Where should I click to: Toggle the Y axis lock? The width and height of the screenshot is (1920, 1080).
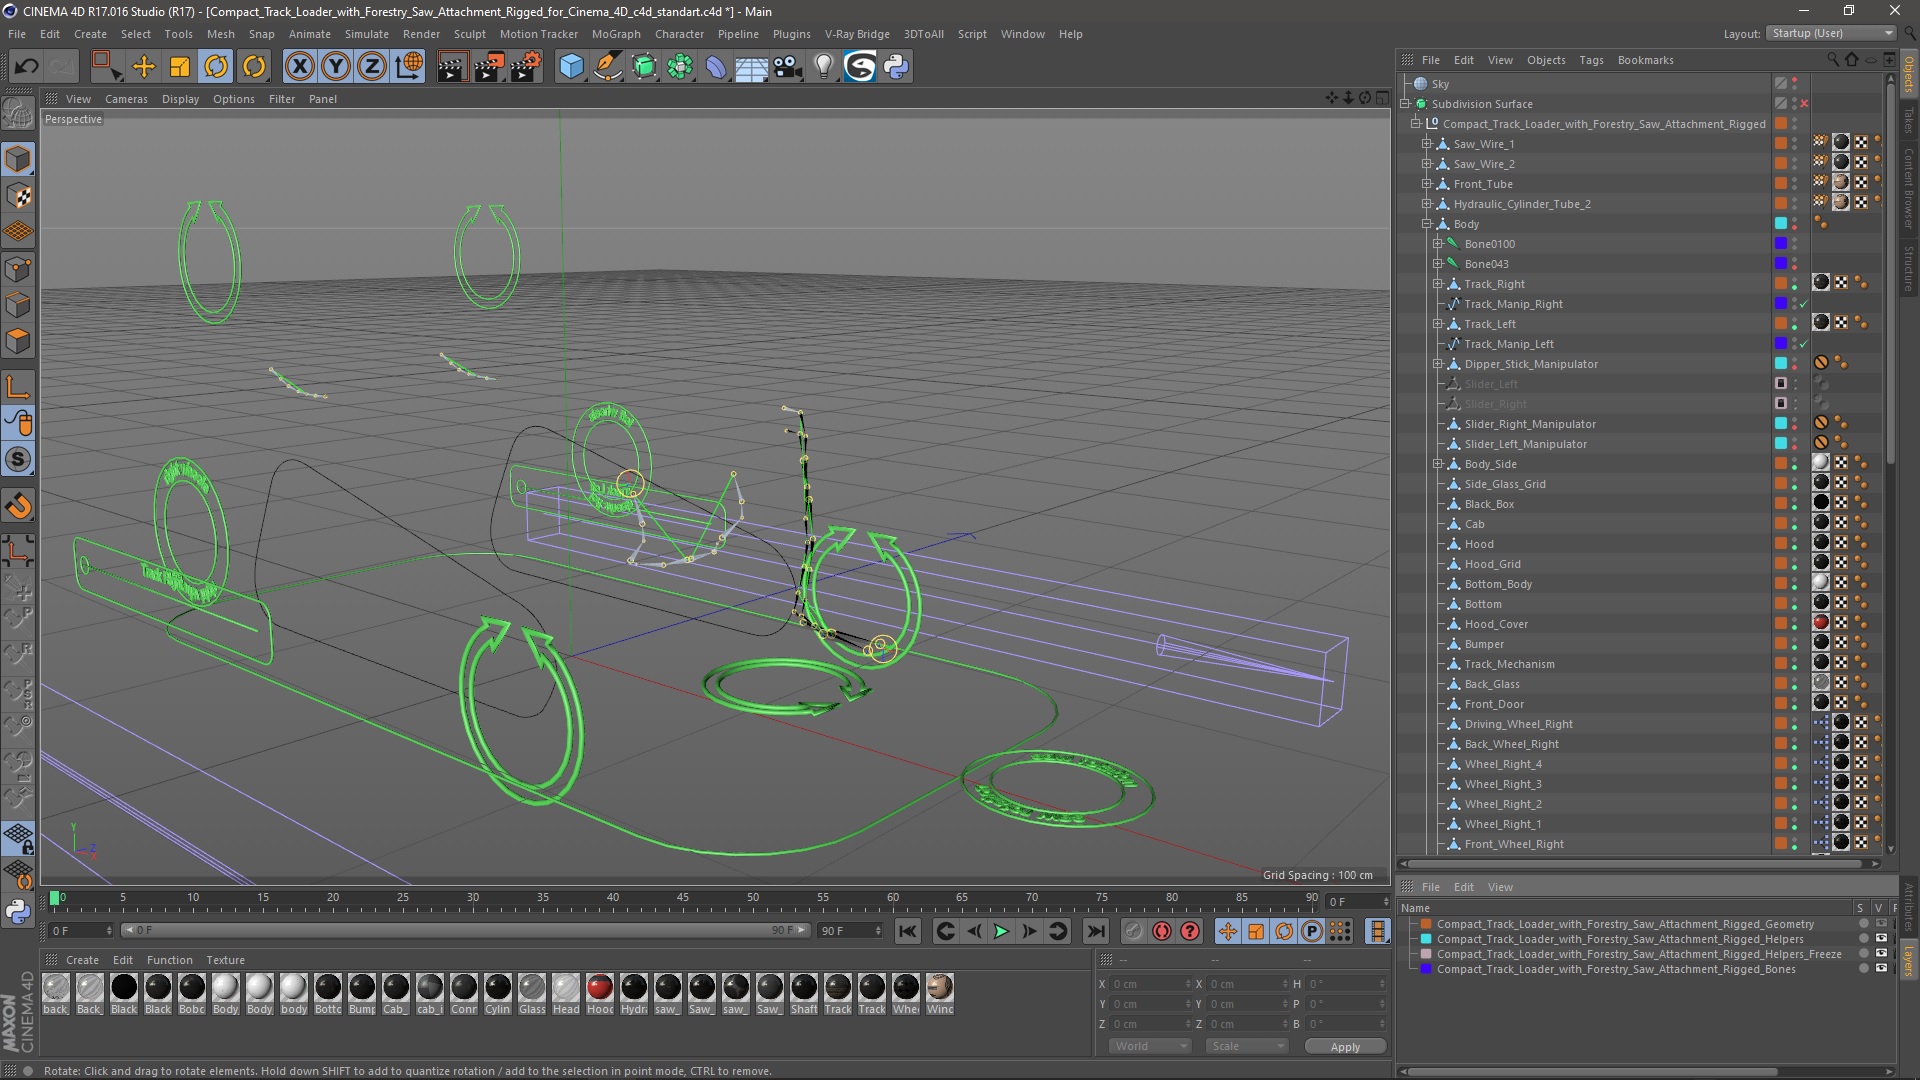coord(336,67)
